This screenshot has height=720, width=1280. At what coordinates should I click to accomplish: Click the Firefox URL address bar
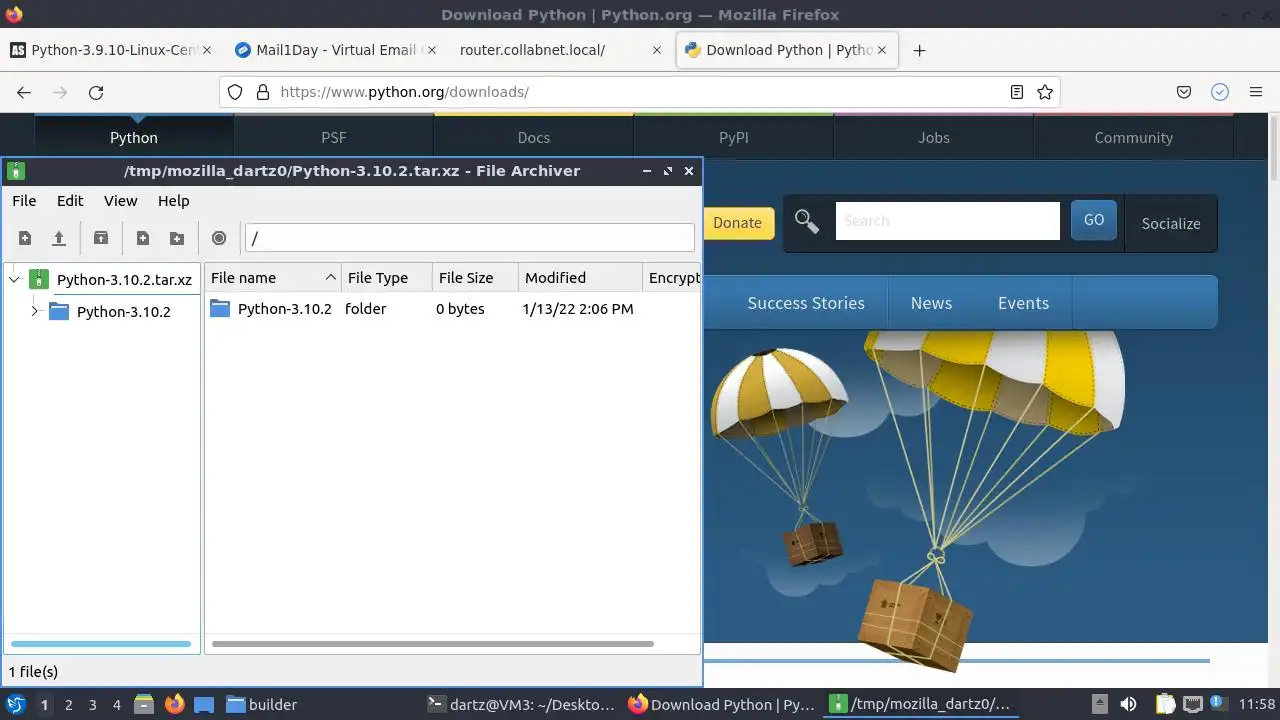pyautogui.click(x=640, y=92)
